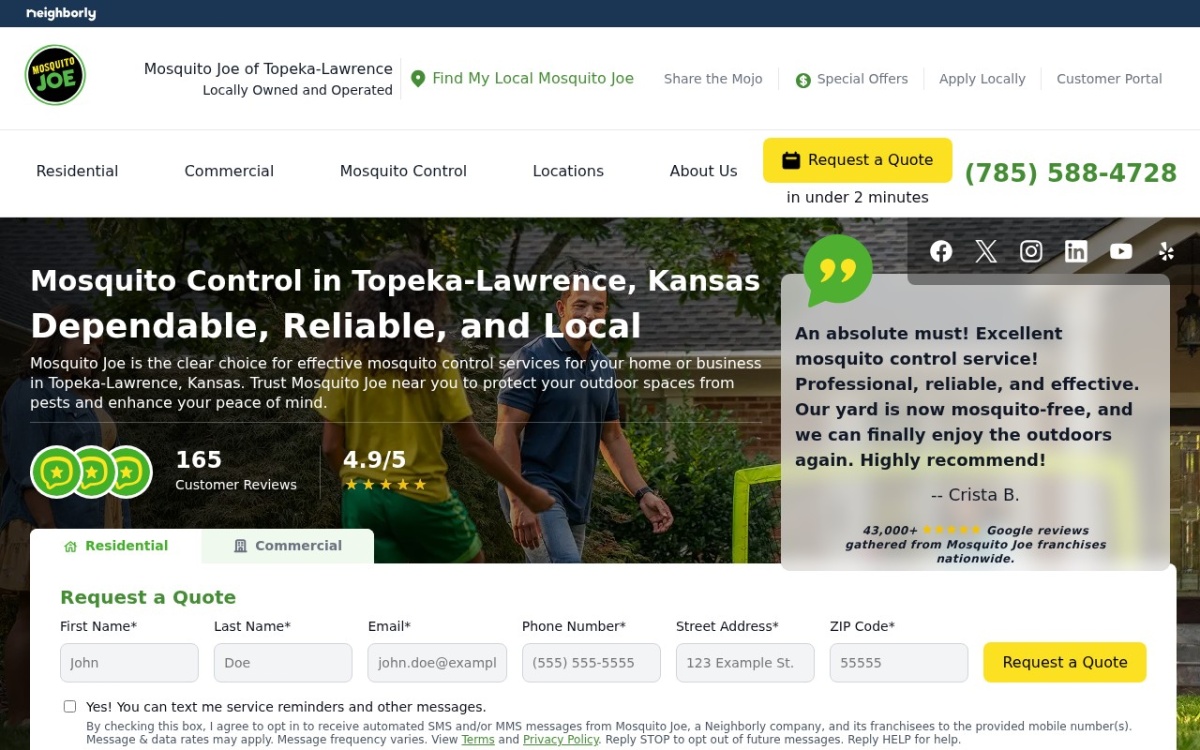Open the LinkedIn social icon
The width and height of the screenshot is (1200, 750).
point(1076,251)
